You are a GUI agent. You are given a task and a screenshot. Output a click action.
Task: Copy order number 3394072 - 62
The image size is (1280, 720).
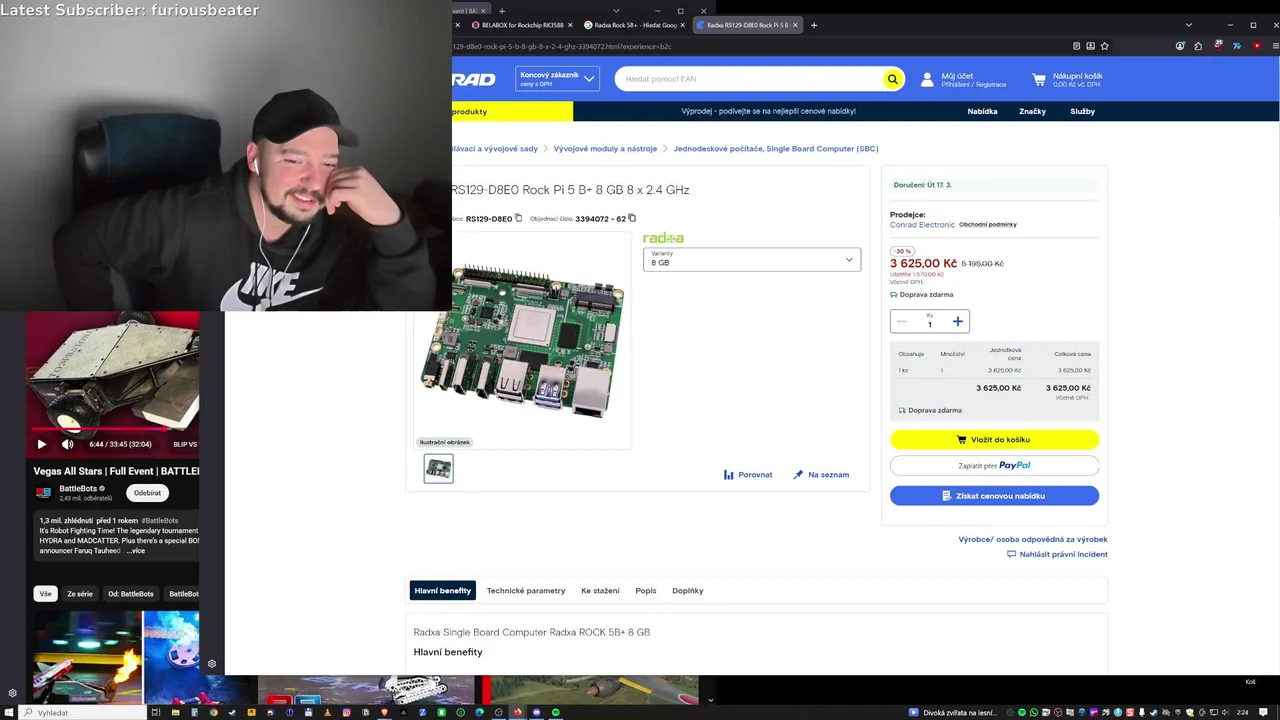[x=632, y=218]
